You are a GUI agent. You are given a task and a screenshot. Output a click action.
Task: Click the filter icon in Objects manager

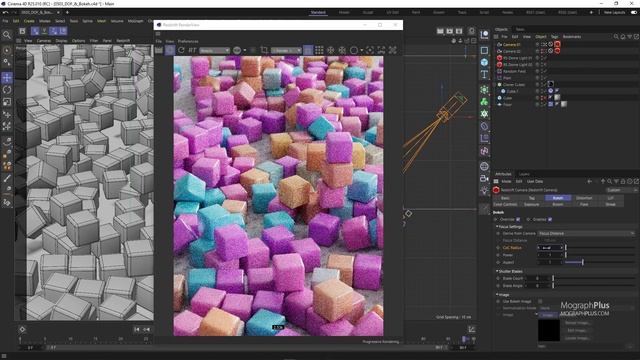tap(630, 37)
